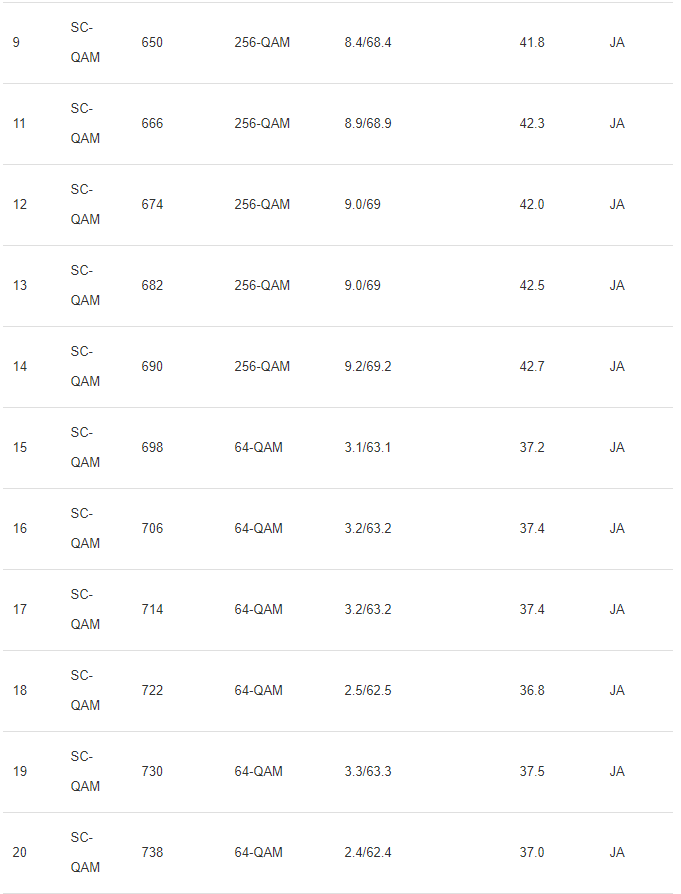The width and height of the screenshot is (681, 894).
Task: Select channel number 14 cell
Action: click(x=20, y=367)
